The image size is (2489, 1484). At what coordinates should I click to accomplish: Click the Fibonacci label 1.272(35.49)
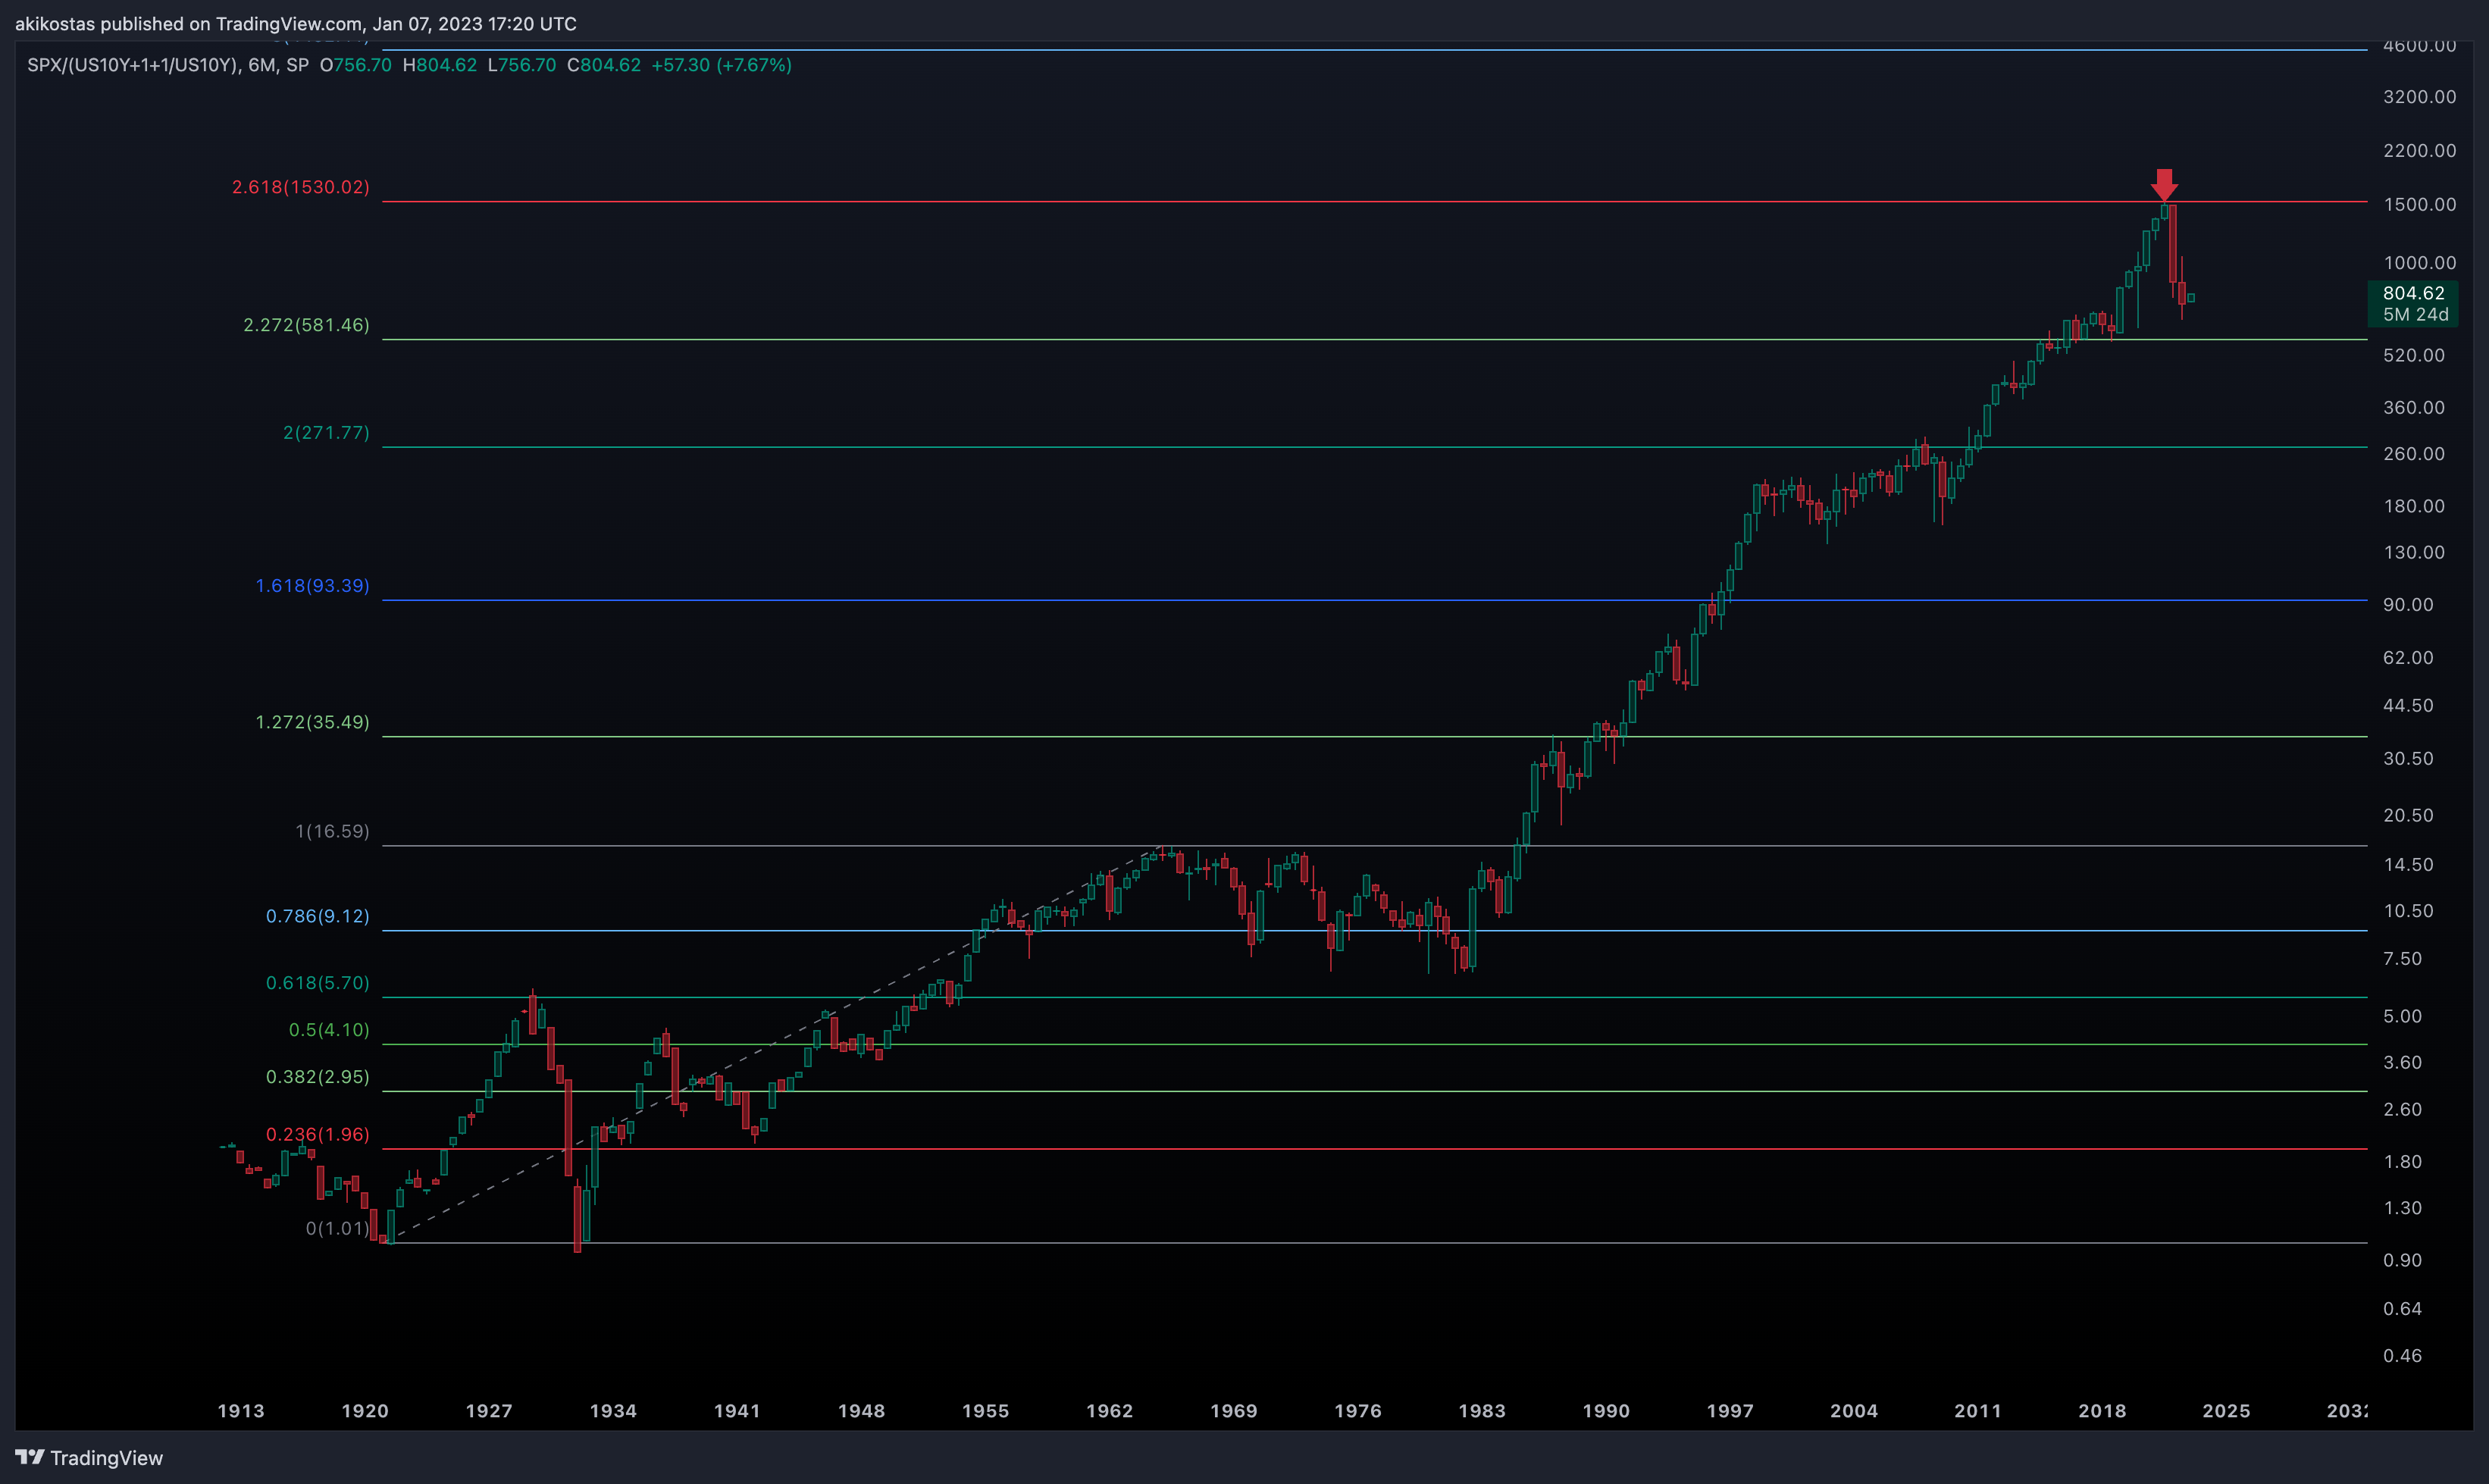point(312,722)
